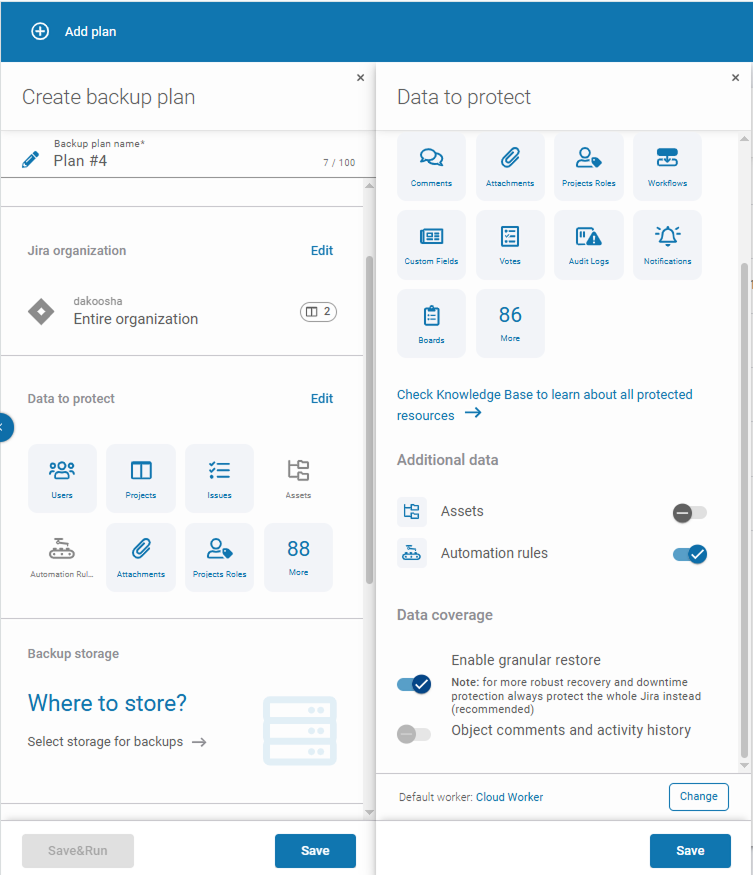753x875 pixels.
Task: Click the right panel scroll up arrow
Action: [x=744, y=138]
